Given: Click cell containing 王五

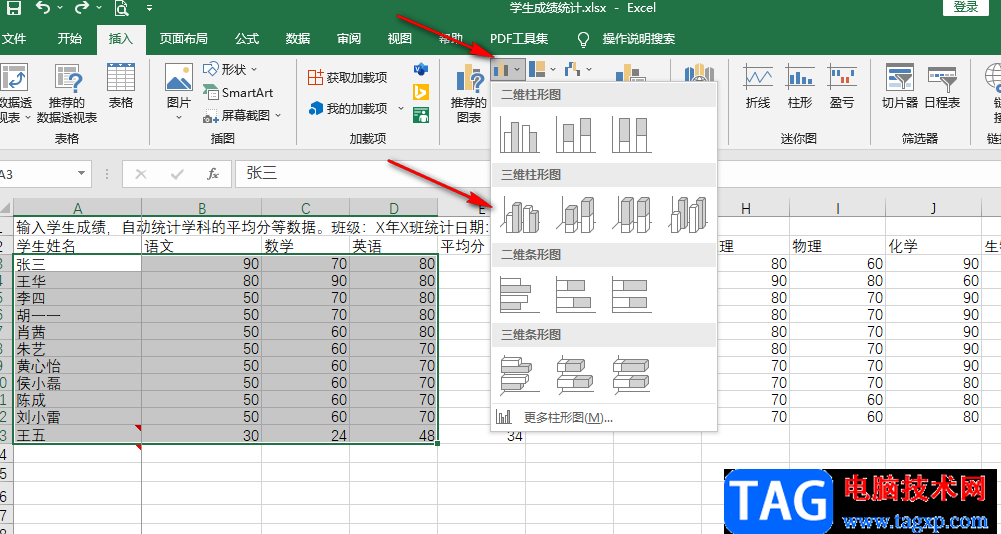Looking at the screenshot, I should [x=77, y=436].
